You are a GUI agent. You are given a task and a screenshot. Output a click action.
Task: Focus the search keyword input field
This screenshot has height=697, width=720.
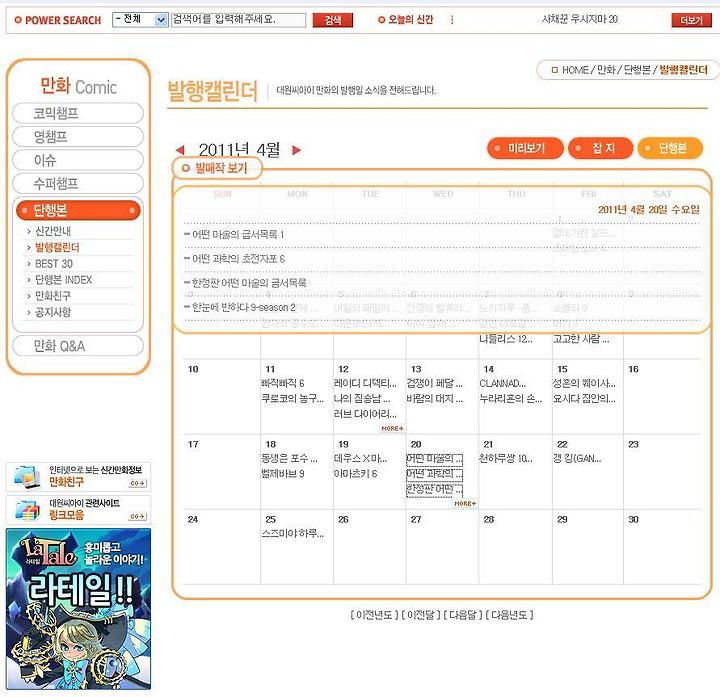[x=238, y=20]
